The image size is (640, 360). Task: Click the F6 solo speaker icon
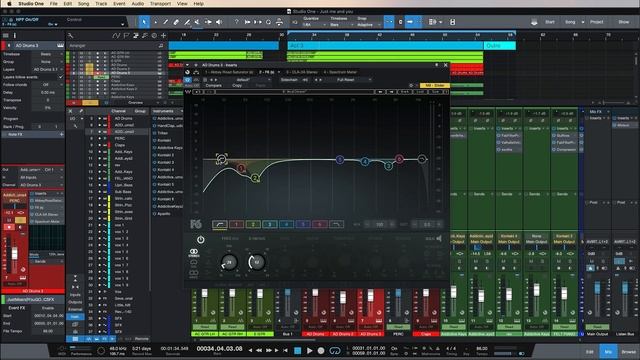click(439, 238)
